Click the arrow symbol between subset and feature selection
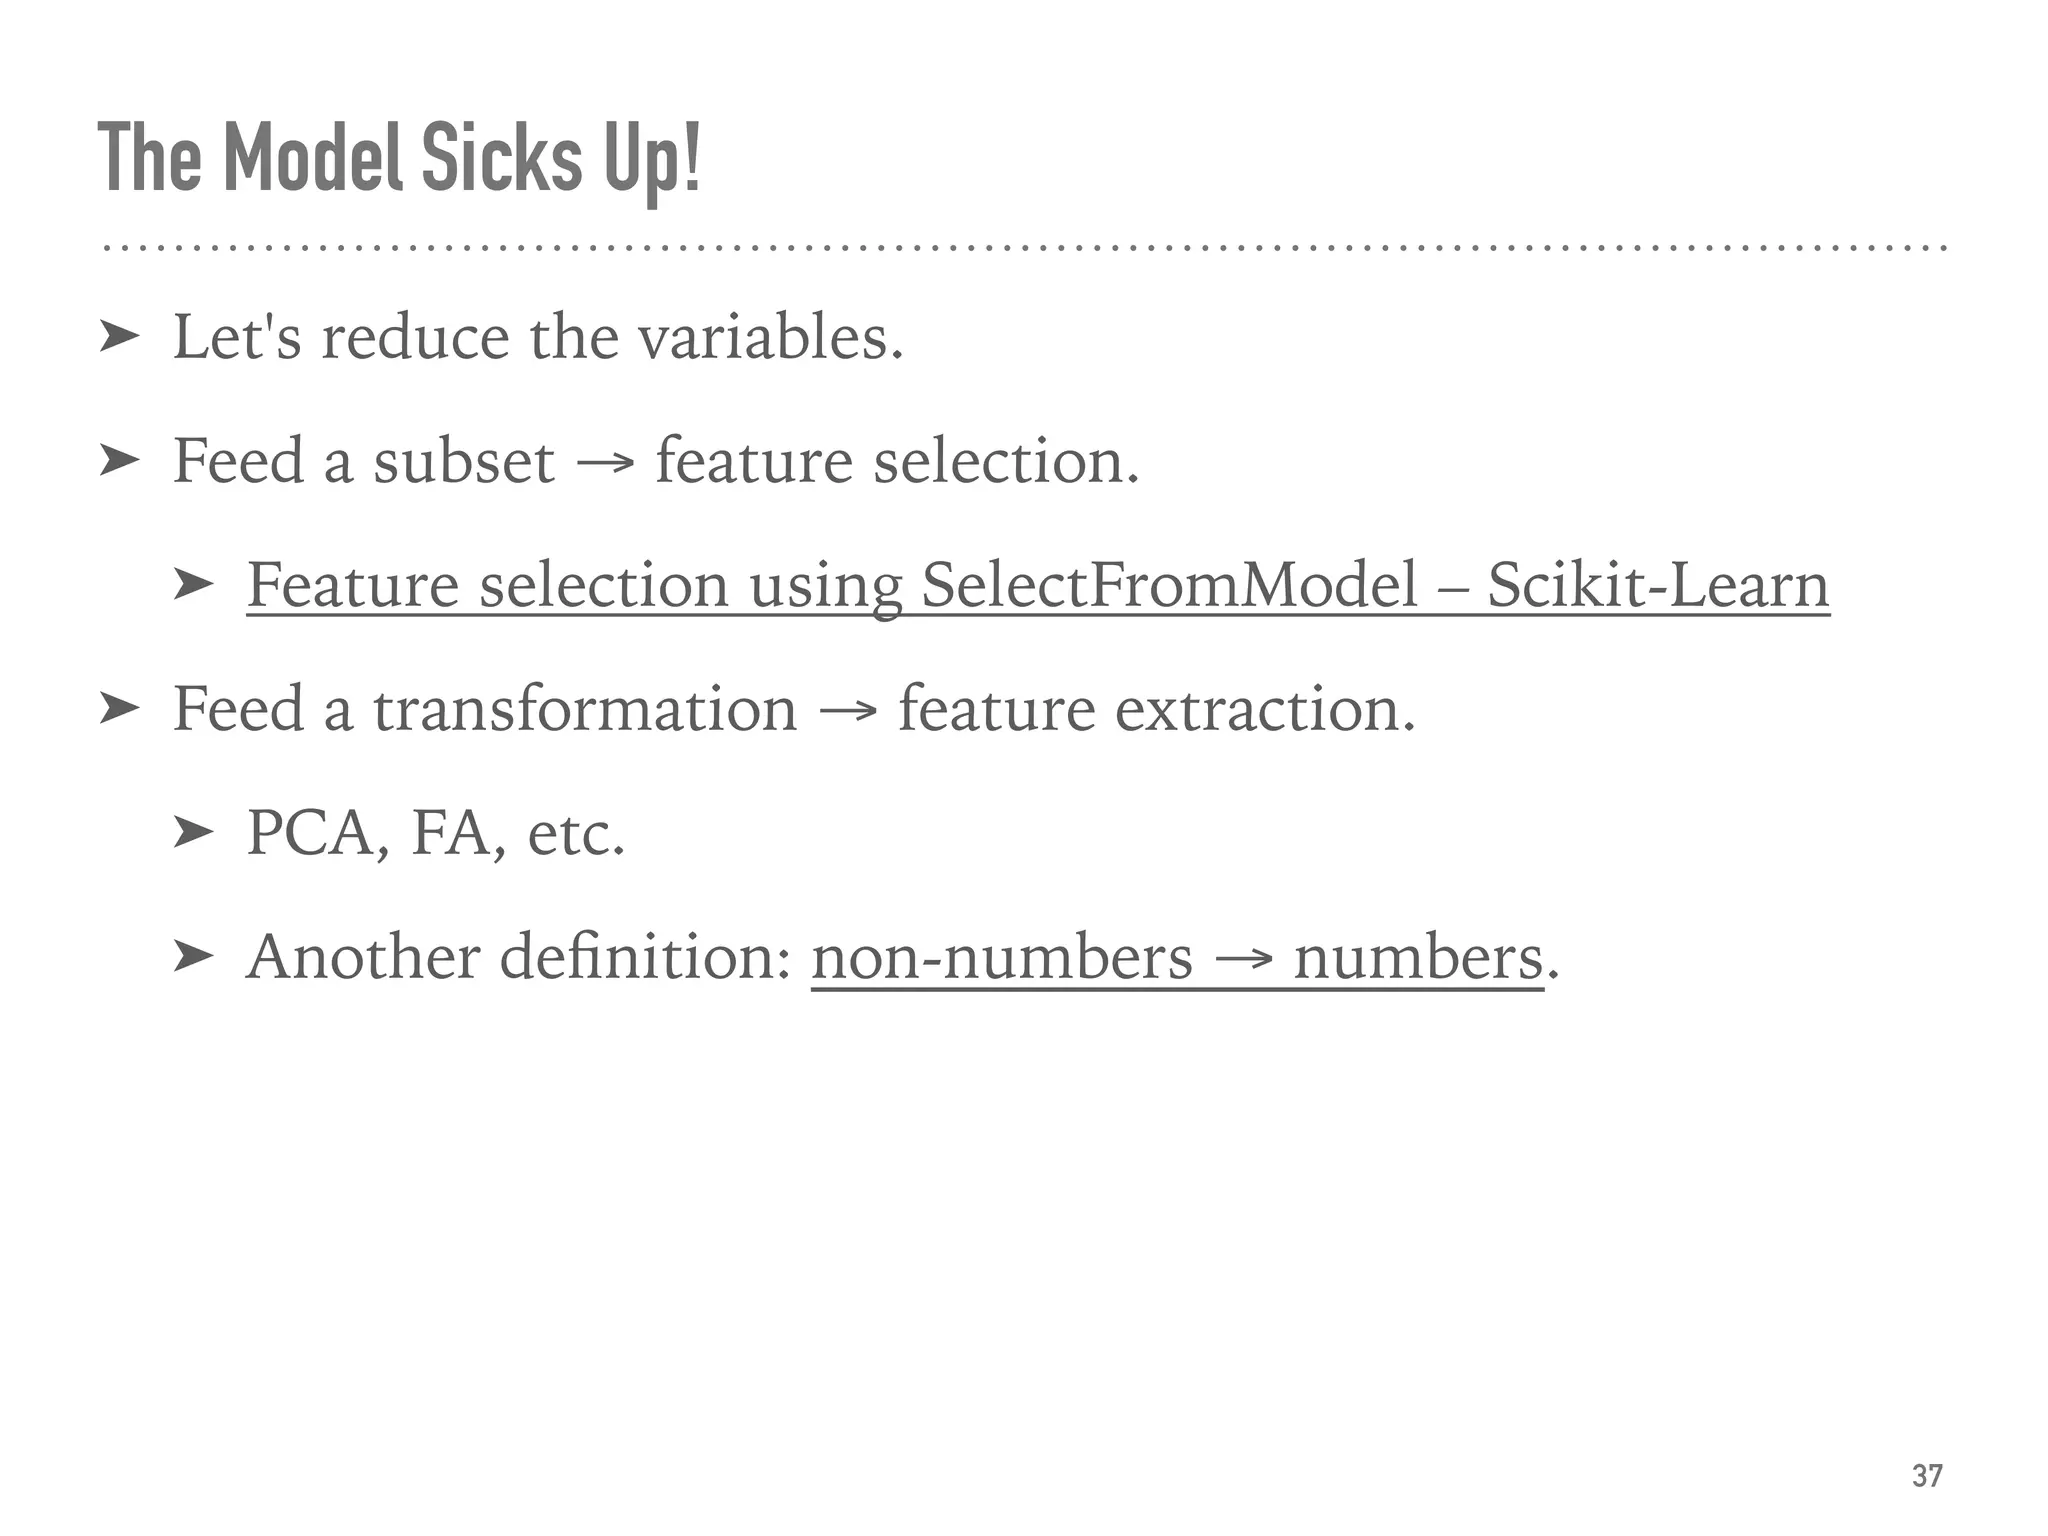This screenshot has height=1536, width=2048. (x=605, y=465)
